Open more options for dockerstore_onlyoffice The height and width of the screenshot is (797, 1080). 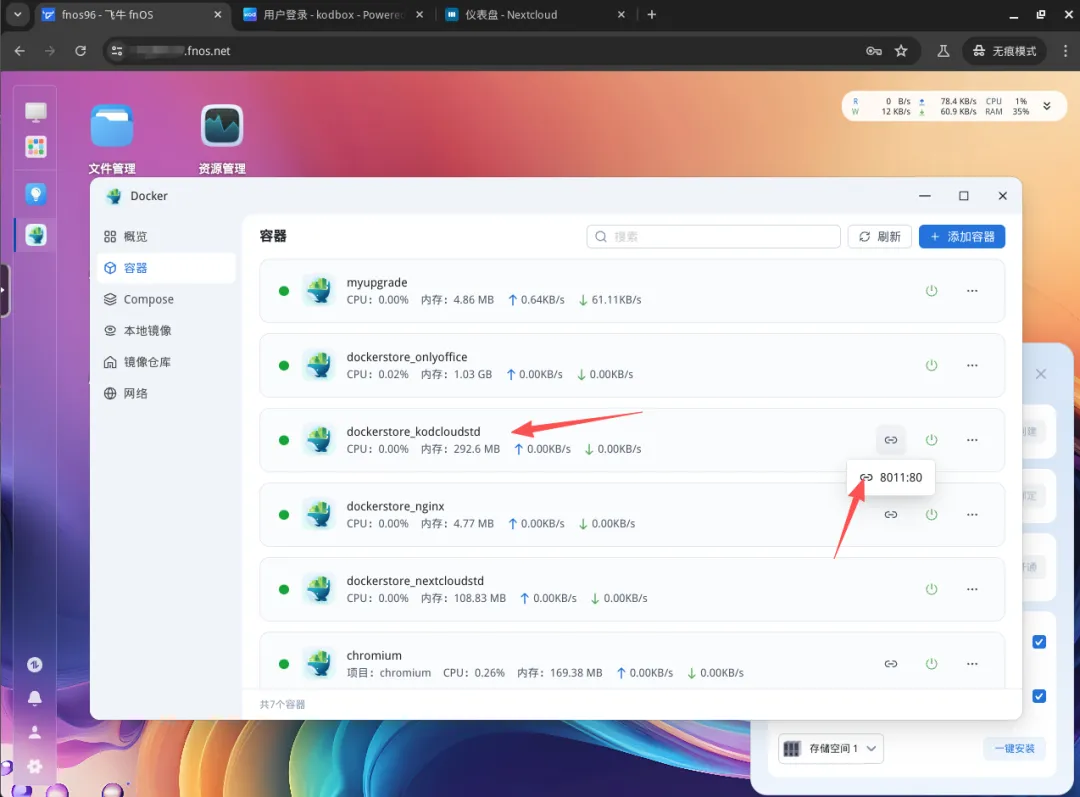972,365
